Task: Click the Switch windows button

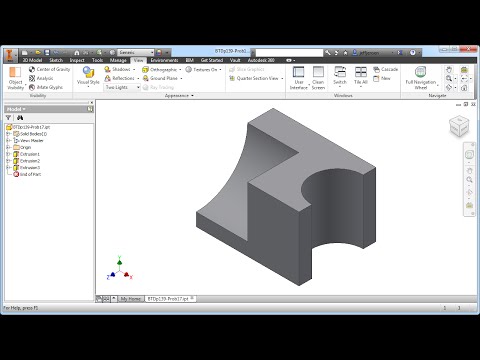Action: click(x=340, y=77)
